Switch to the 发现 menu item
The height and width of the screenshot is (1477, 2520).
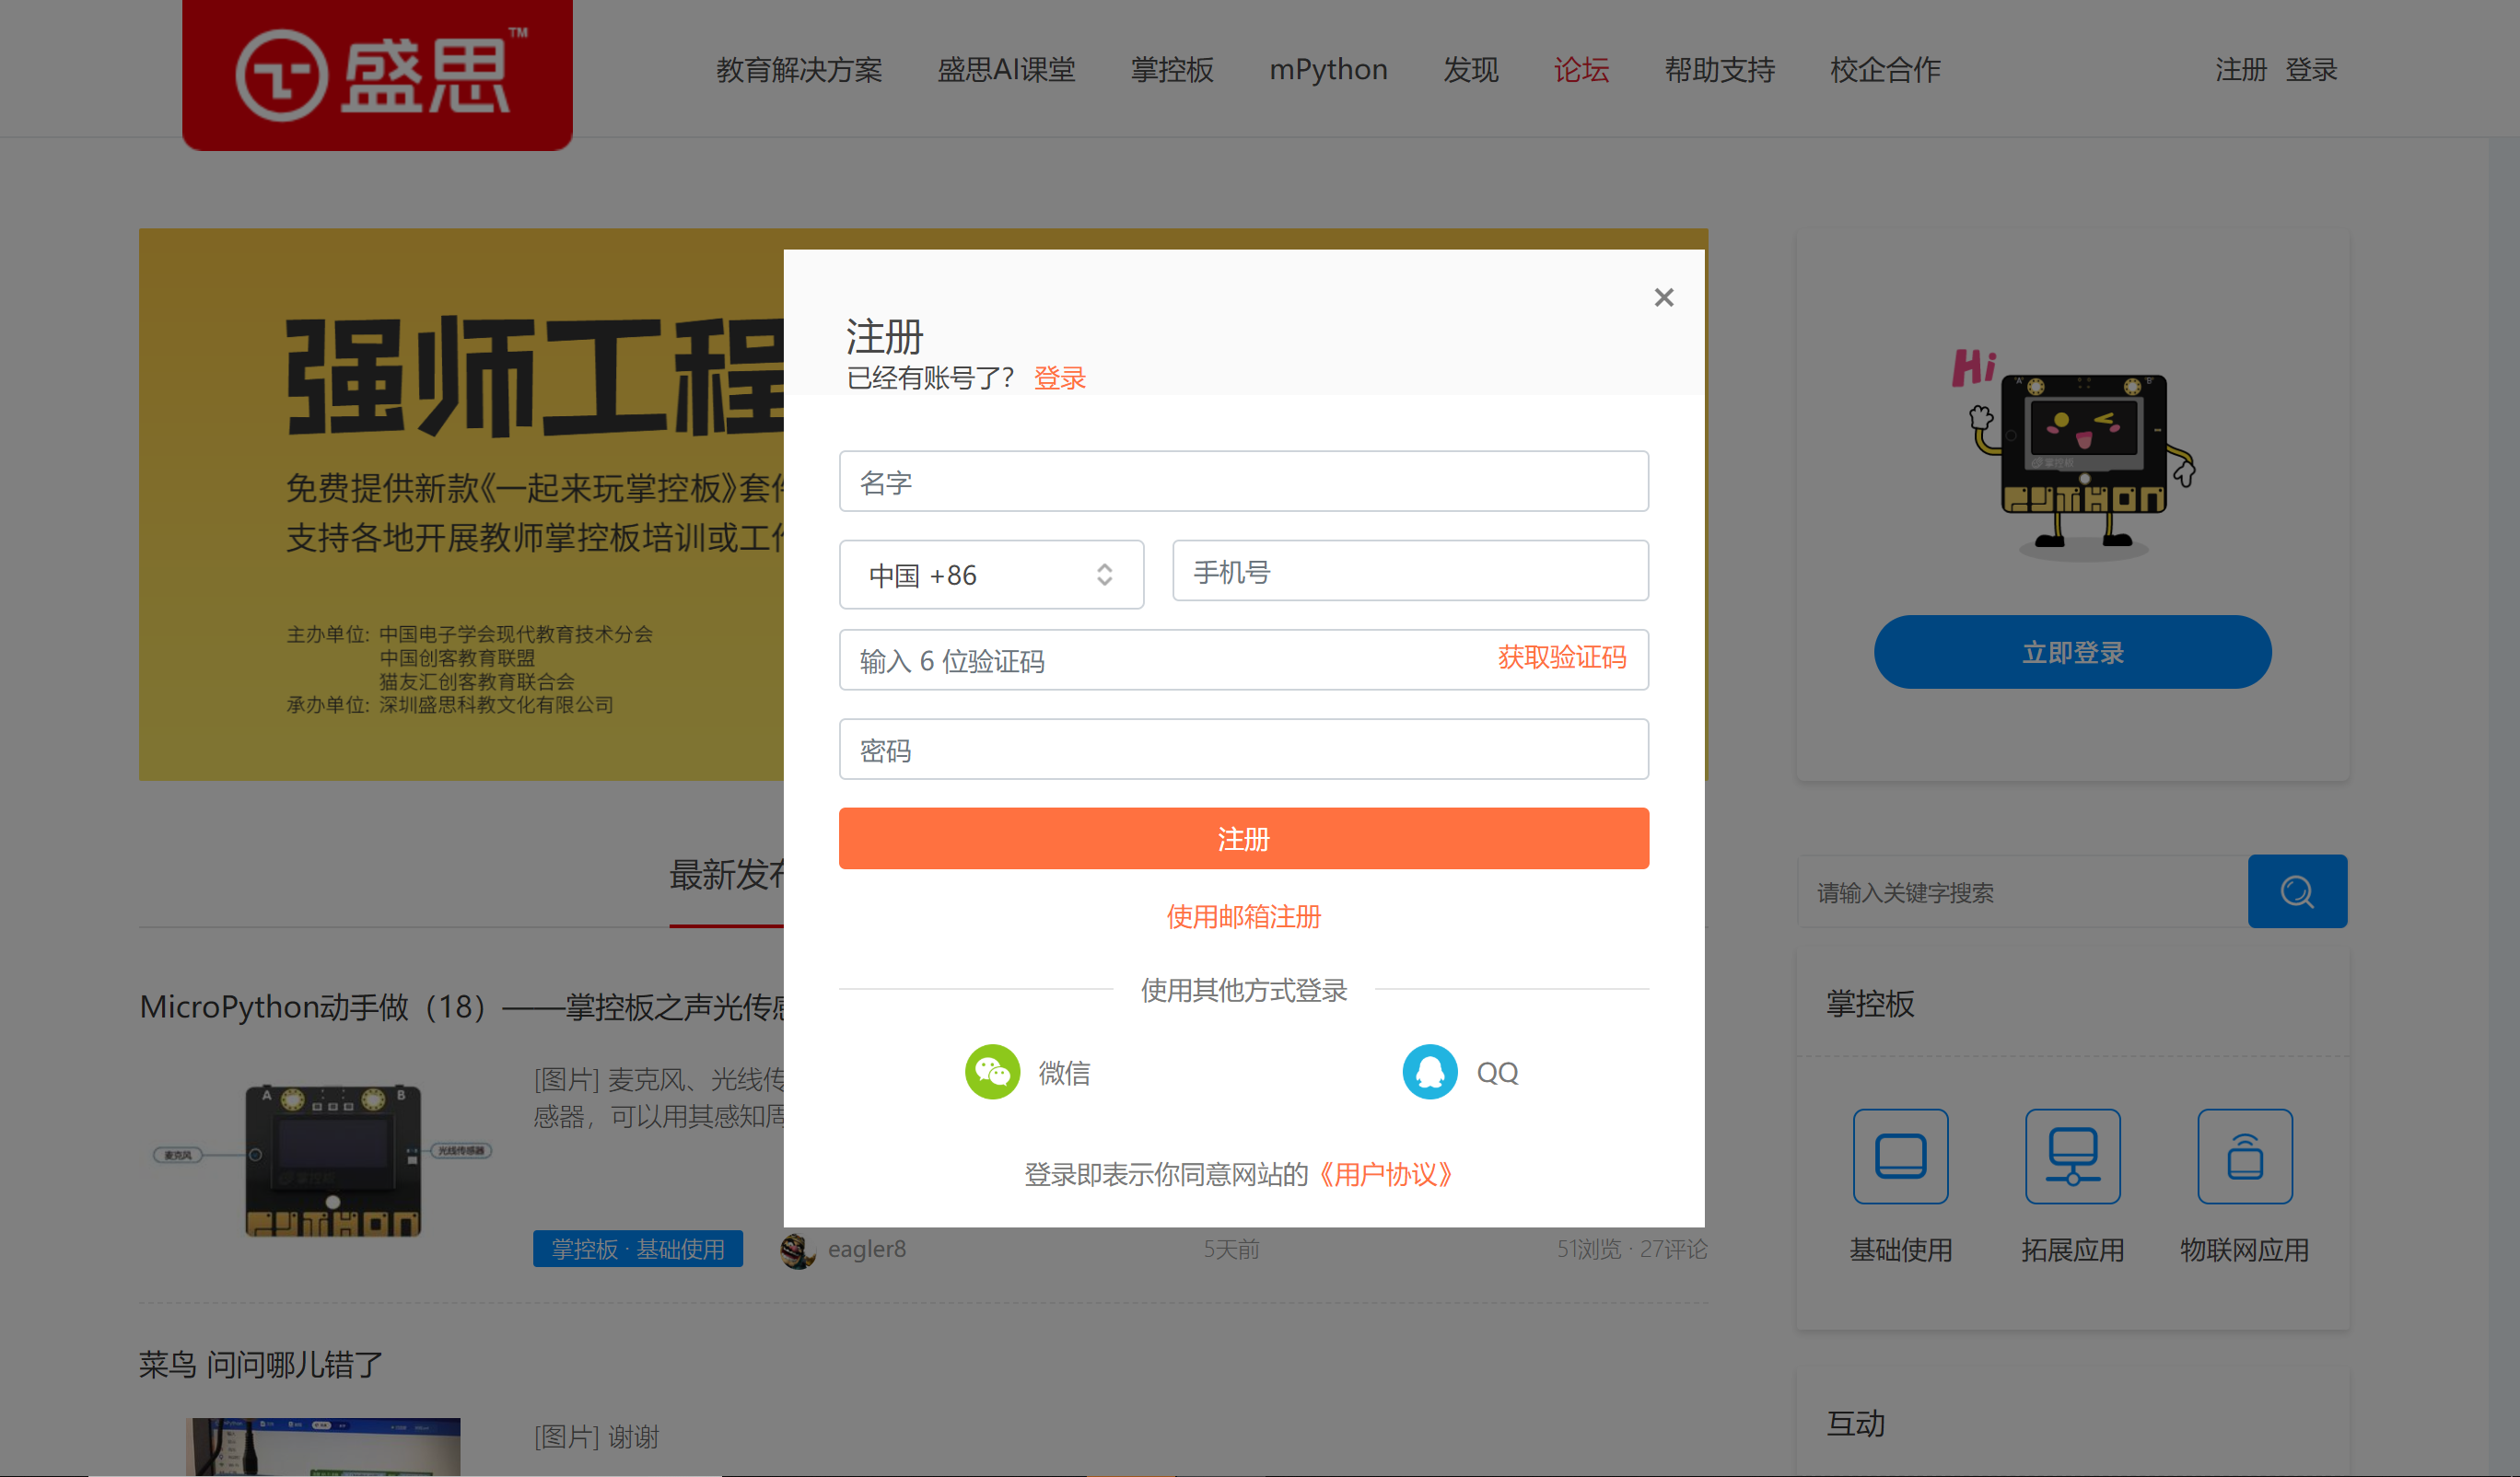[x=1470, y=70]
